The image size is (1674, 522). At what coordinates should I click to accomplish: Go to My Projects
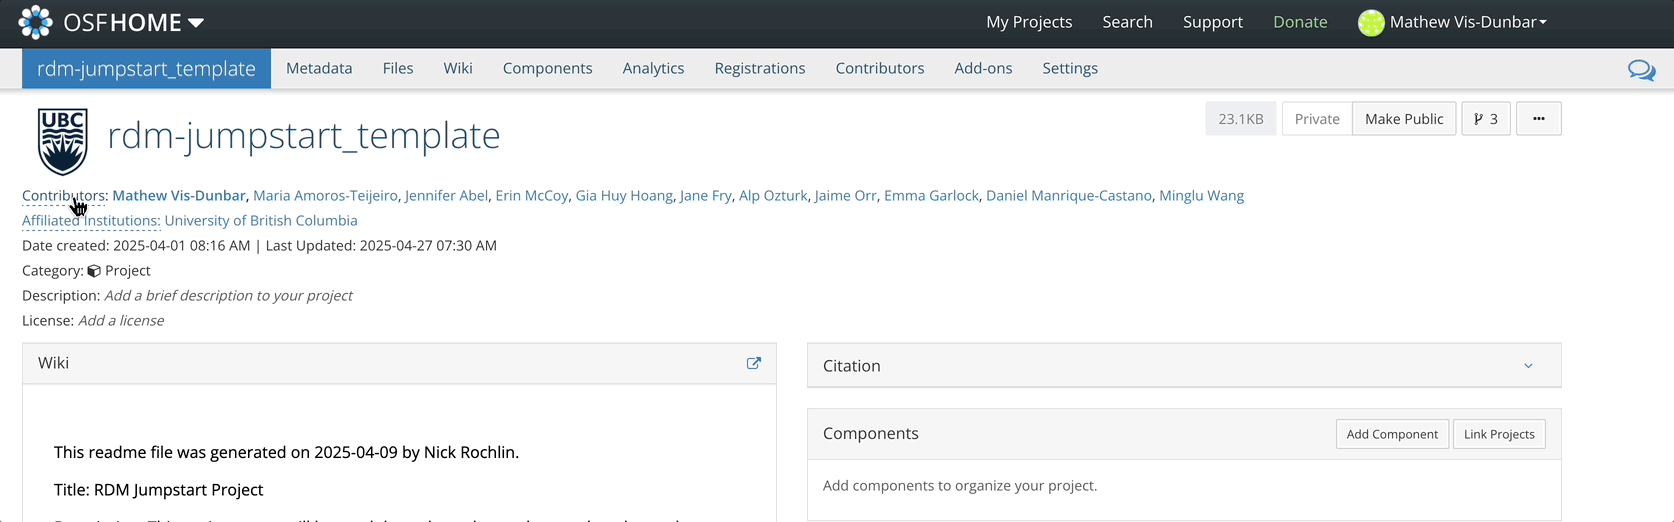point(1029,22)
